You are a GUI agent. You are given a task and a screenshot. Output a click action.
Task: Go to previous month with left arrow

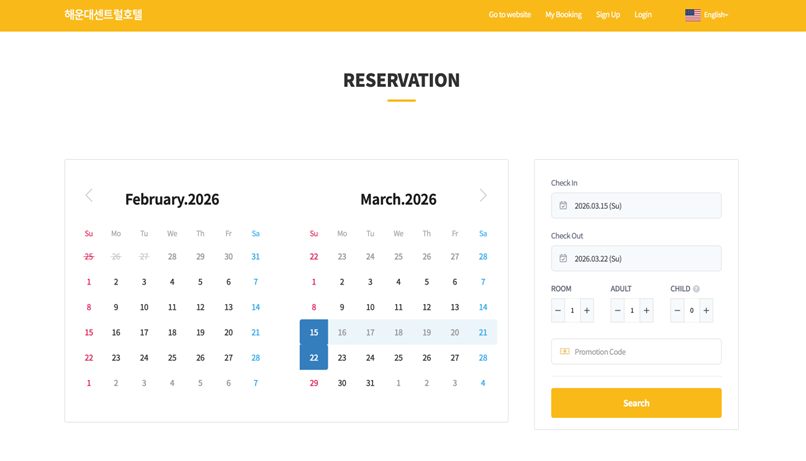(x=89, y=195)
